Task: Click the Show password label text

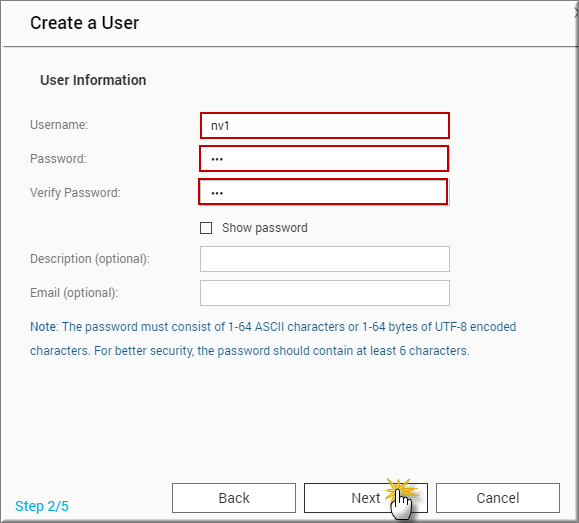Action: (264, 228)
